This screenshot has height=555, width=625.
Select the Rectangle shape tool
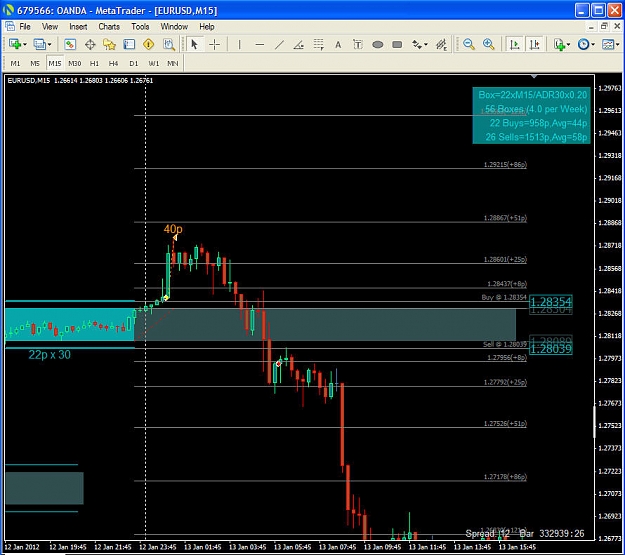pos(397,44)
